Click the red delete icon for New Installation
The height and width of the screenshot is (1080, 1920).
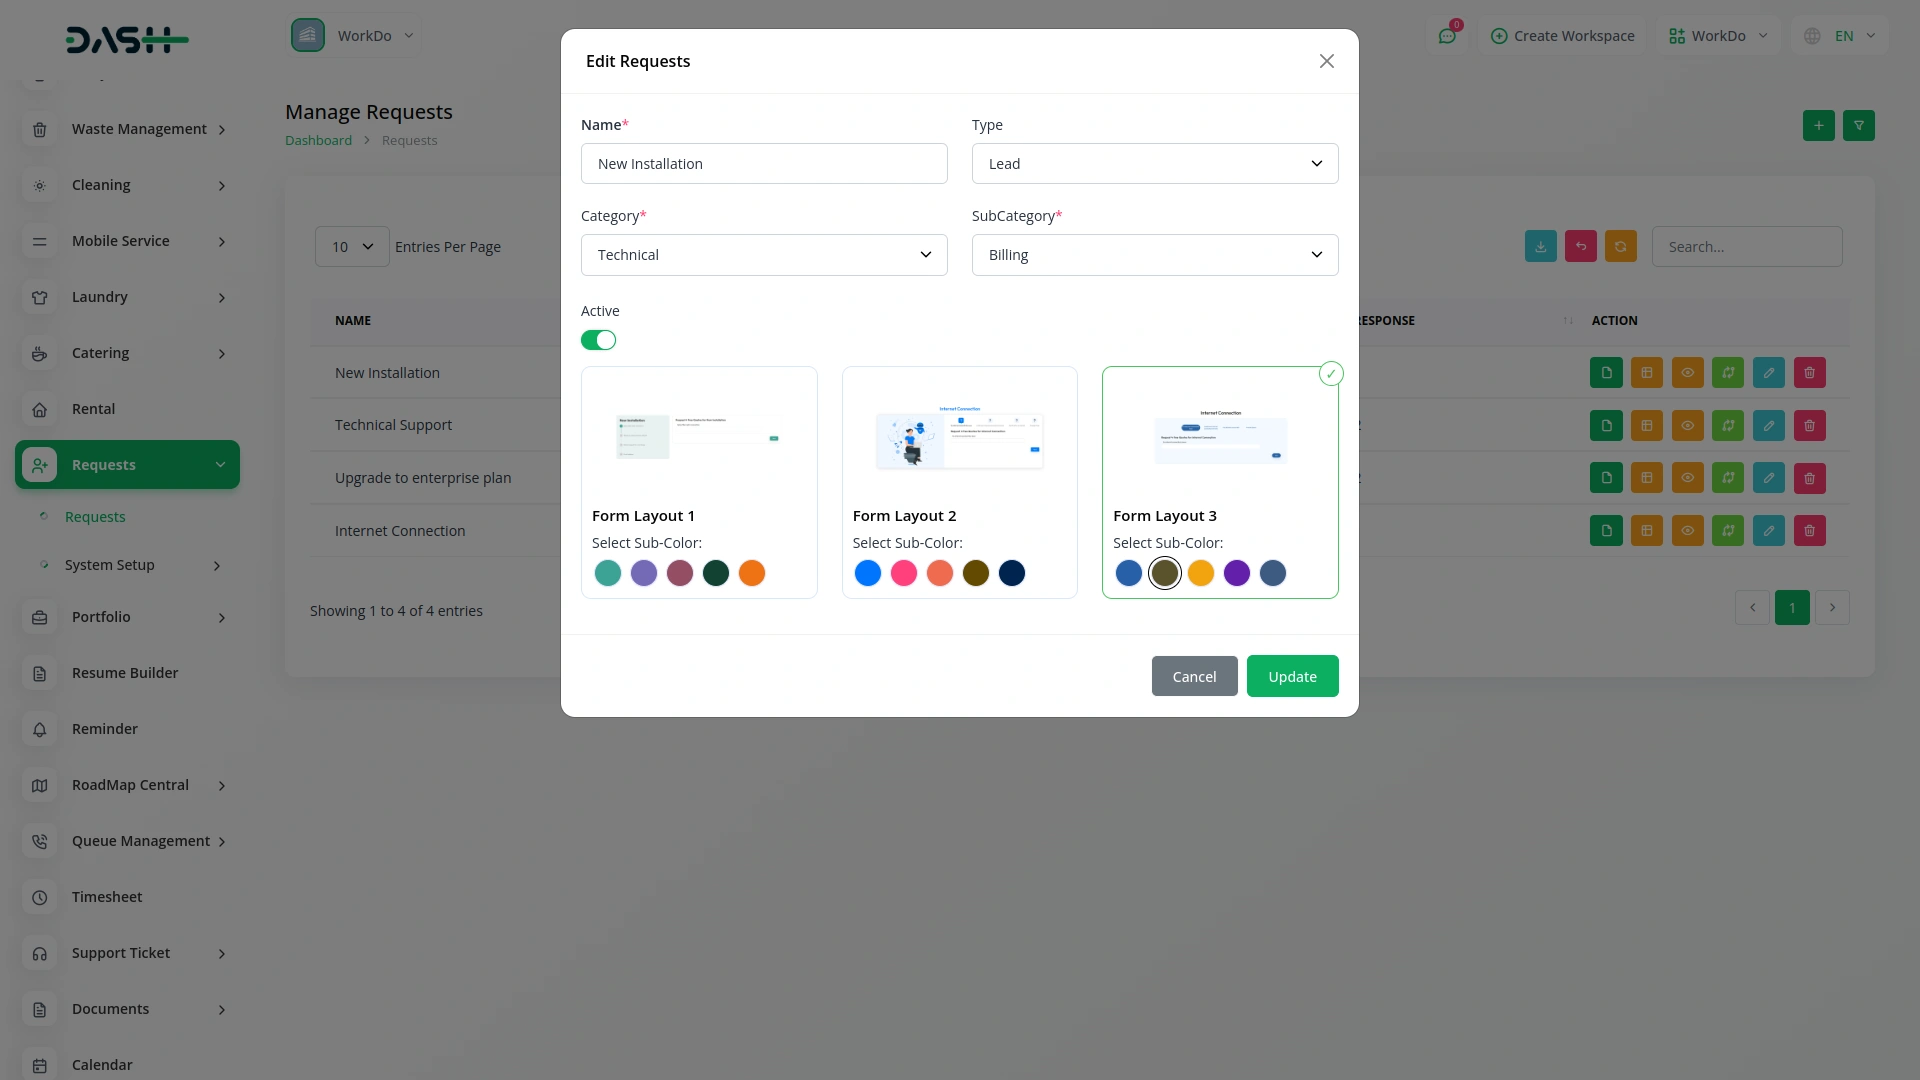tap(1809, 373)
